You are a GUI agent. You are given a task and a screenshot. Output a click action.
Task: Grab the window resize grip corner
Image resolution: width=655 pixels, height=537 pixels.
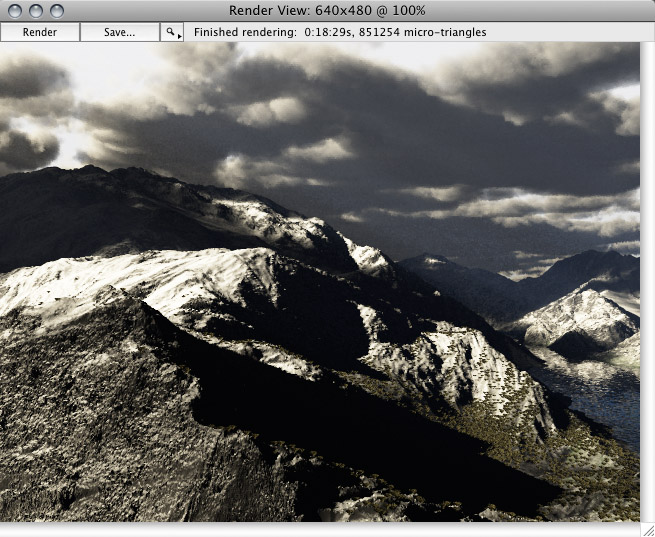(647, 529)
